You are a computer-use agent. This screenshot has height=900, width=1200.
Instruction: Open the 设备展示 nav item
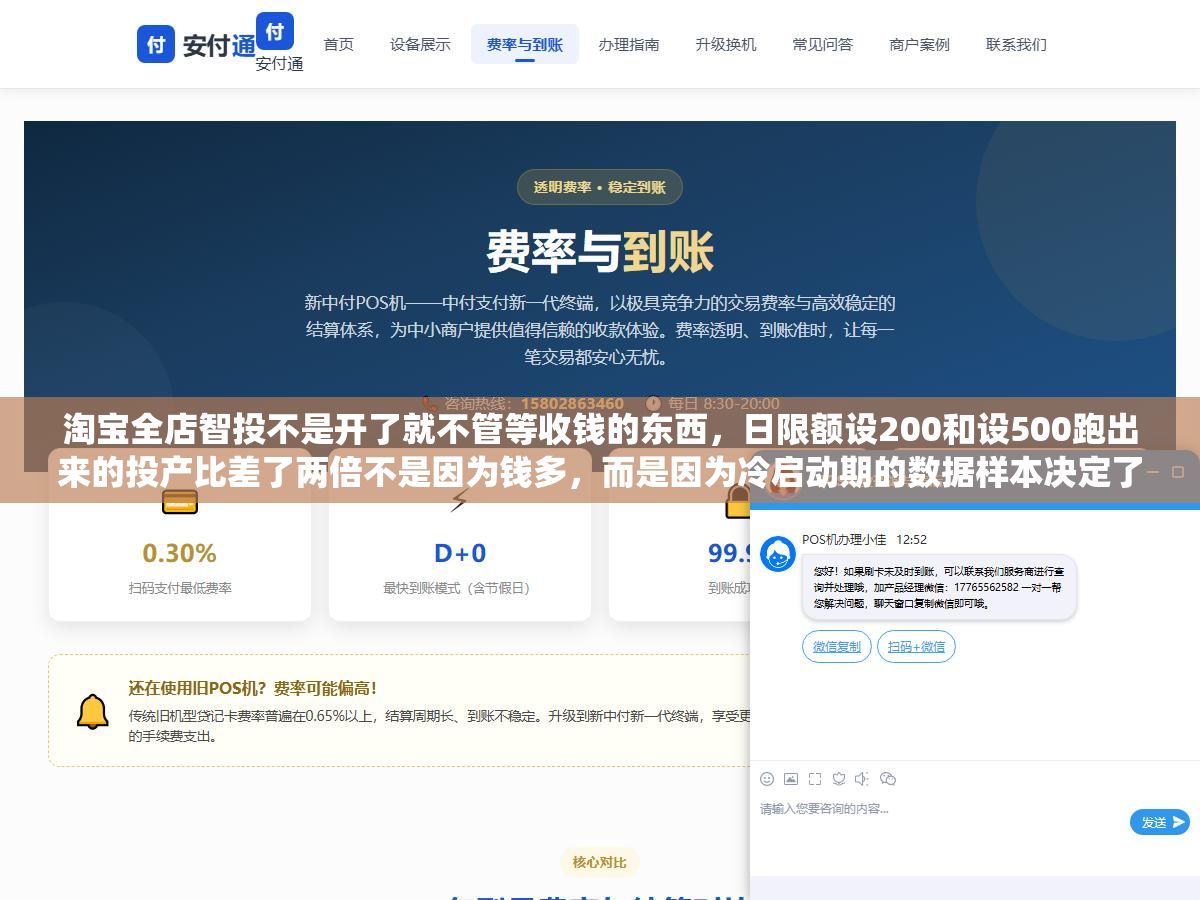tap(420, 44)
